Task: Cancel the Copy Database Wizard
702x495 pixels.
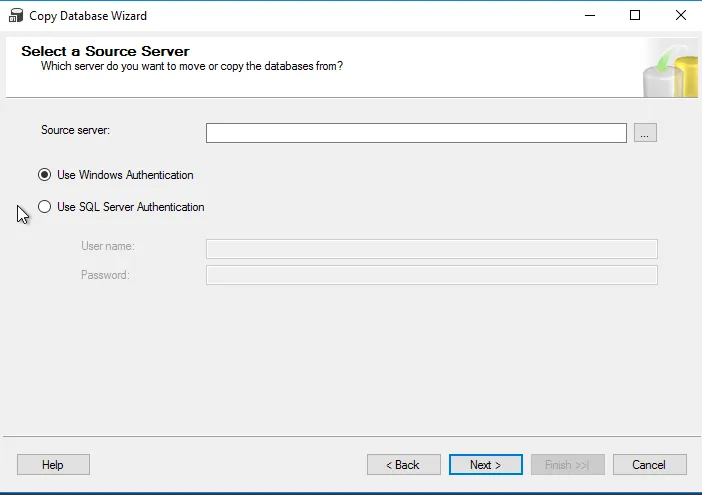Action: [650, 465]
